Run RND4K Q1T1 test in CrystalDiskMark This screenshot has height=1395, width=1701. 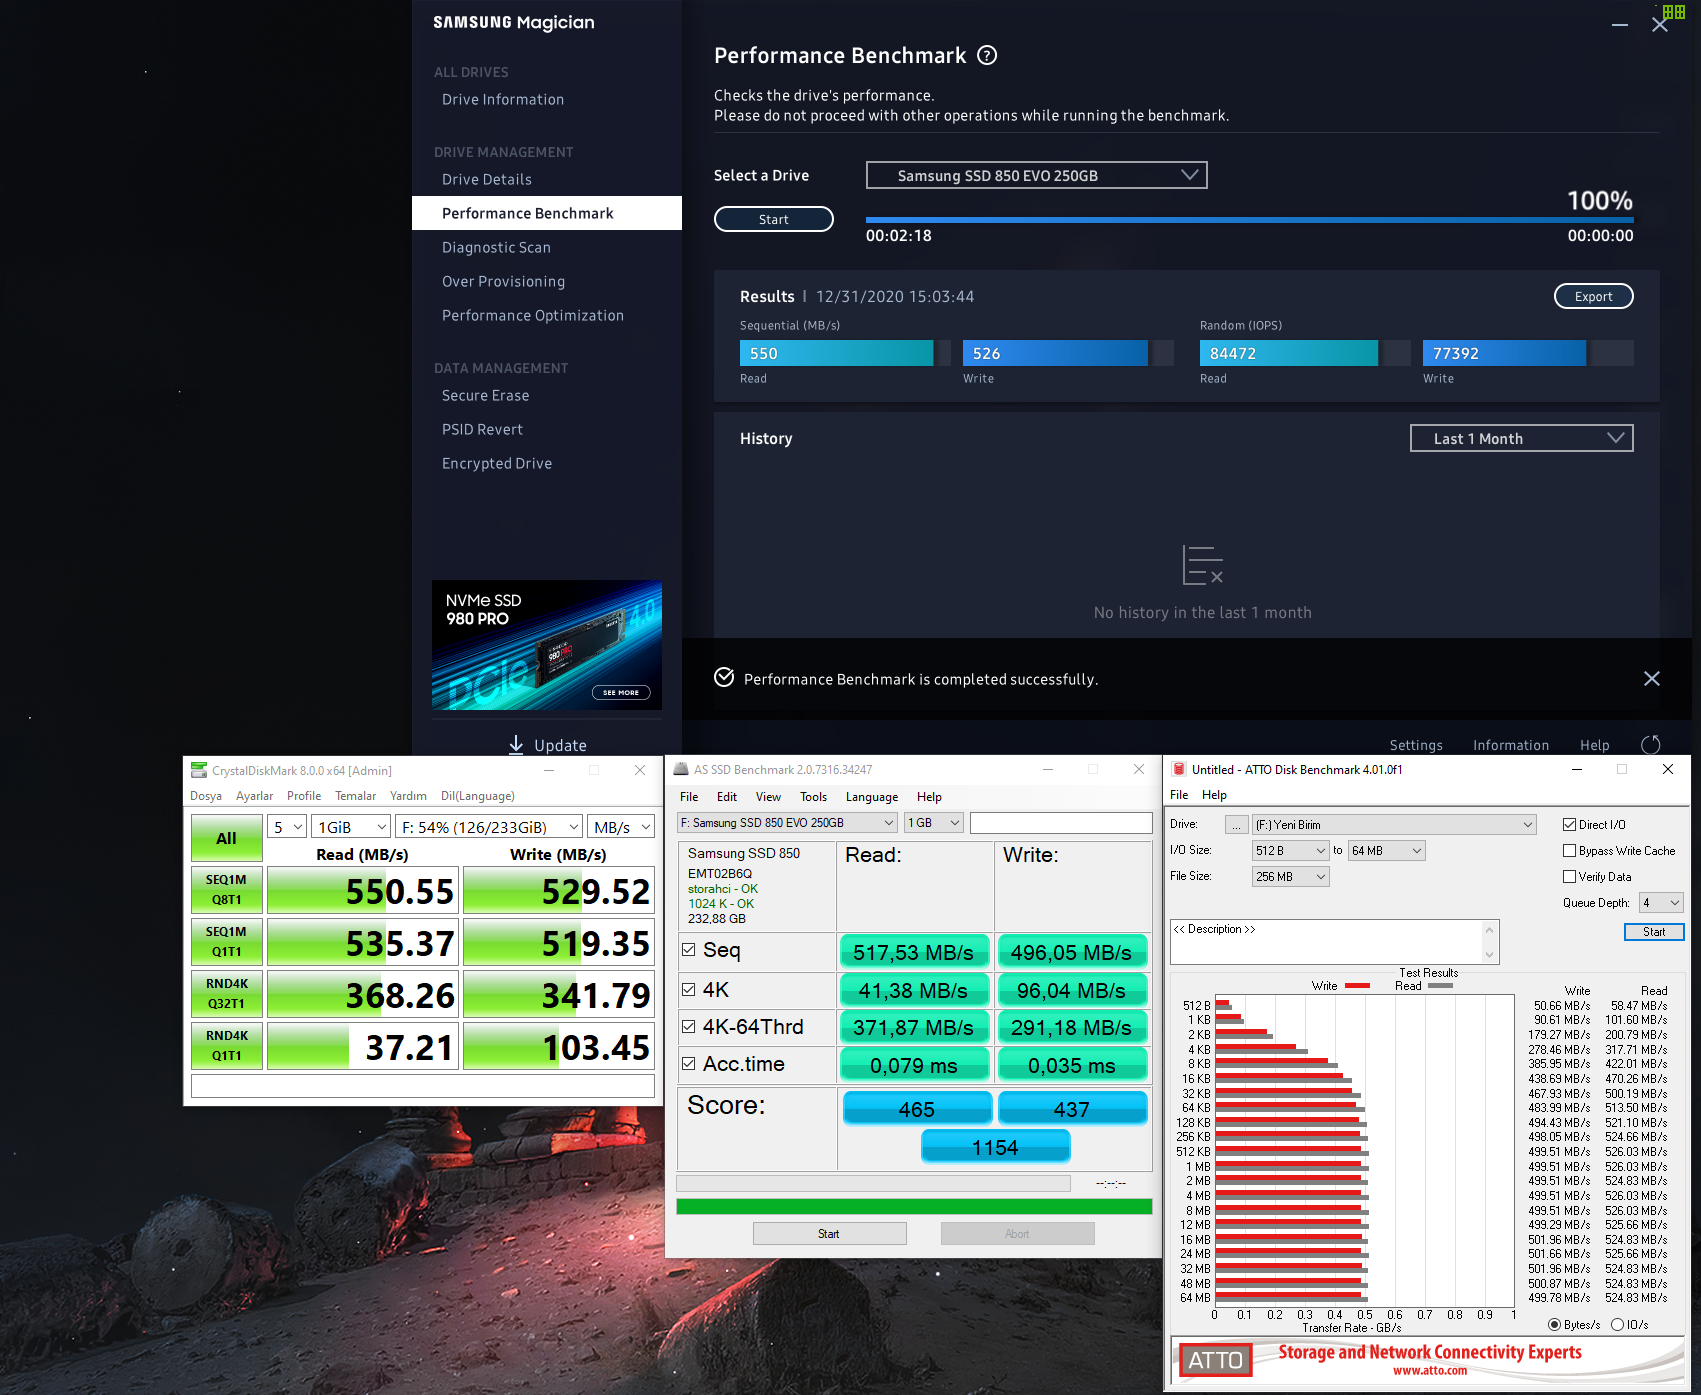pos(227,1046)
